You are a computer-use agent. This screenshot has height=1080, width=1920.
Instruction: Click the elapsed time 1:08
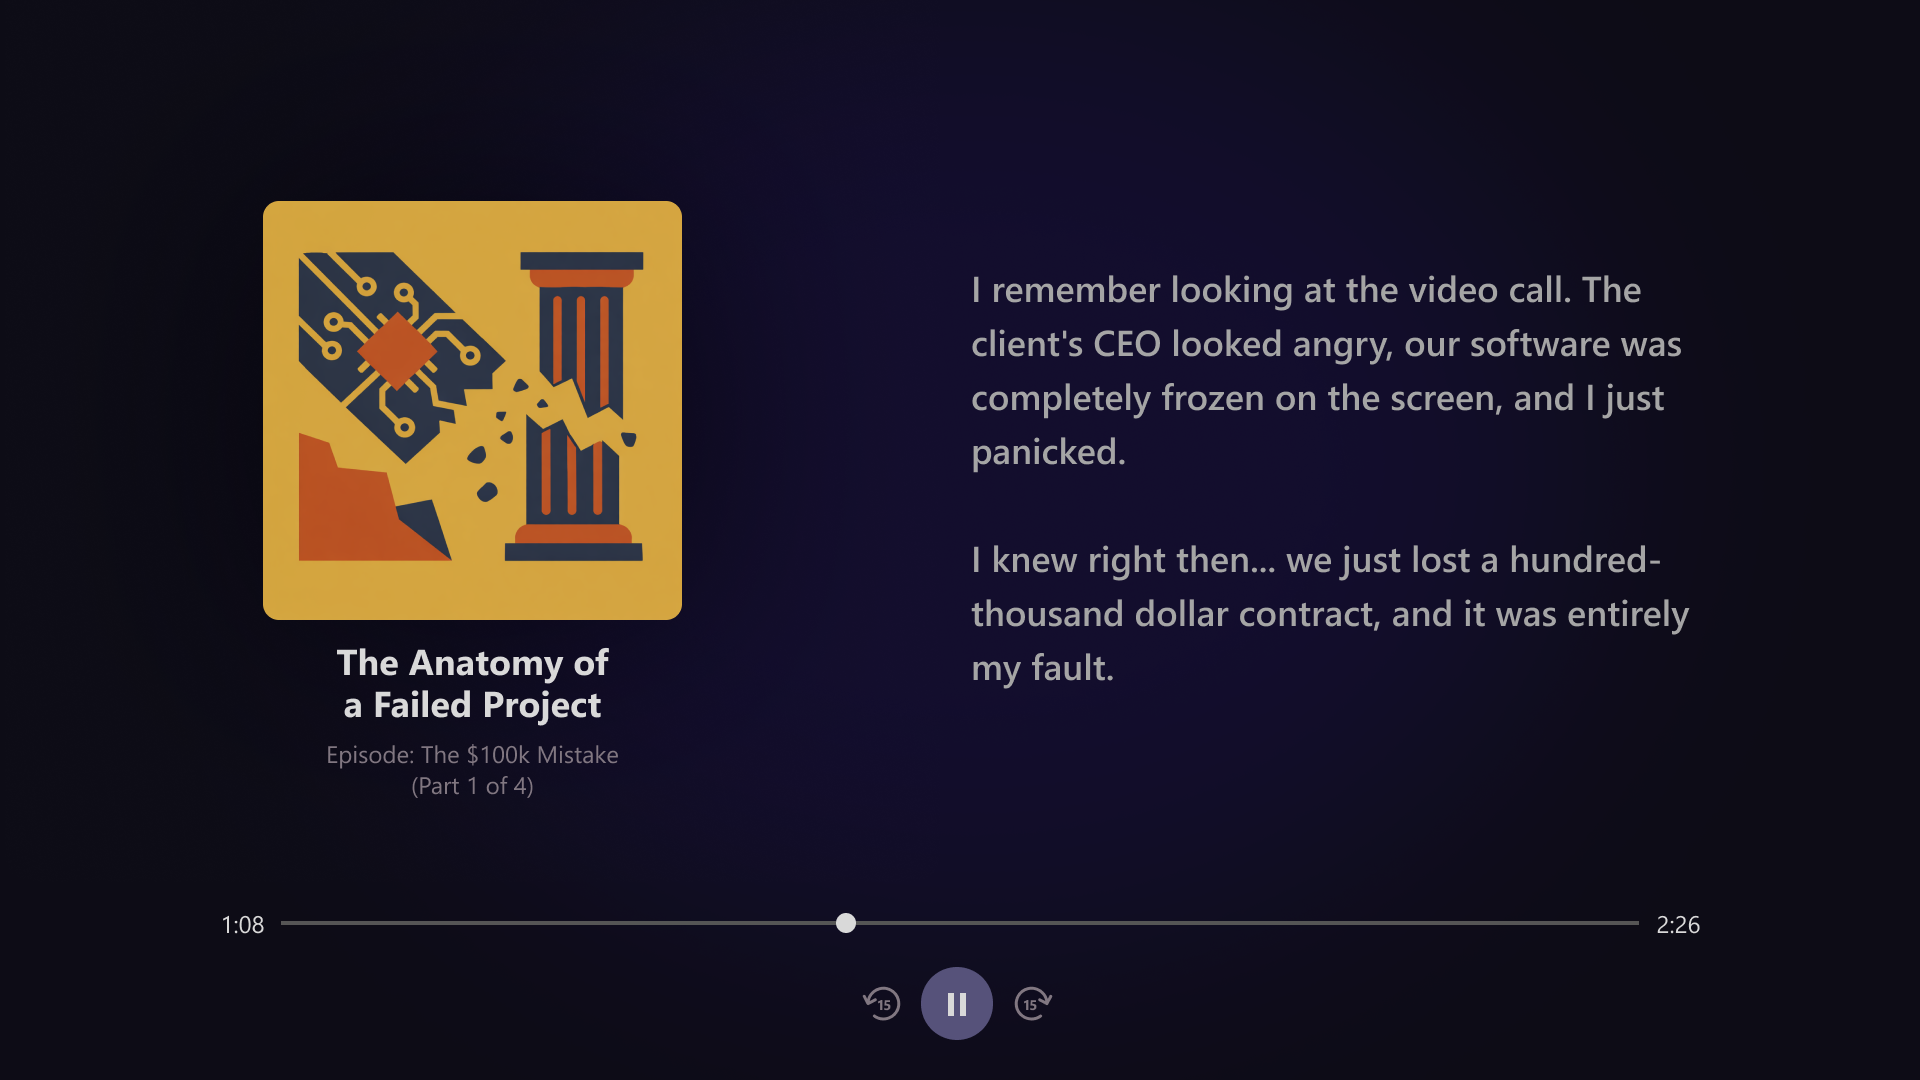coord(242,925)
